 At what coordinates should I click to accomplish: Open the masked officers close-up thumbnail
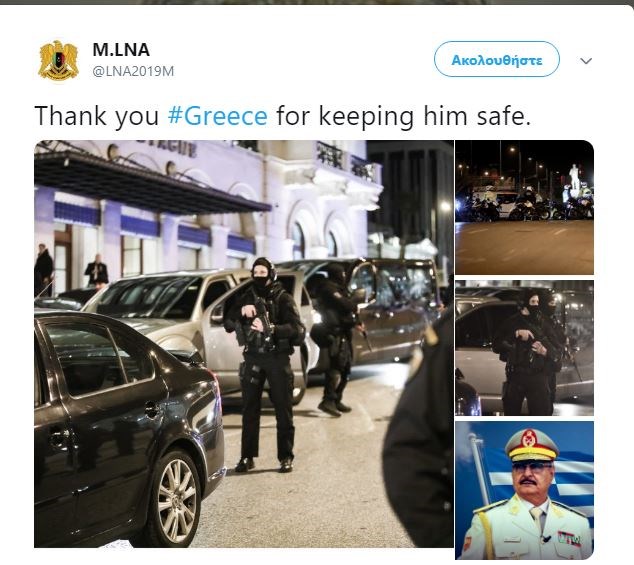(524, 348)
